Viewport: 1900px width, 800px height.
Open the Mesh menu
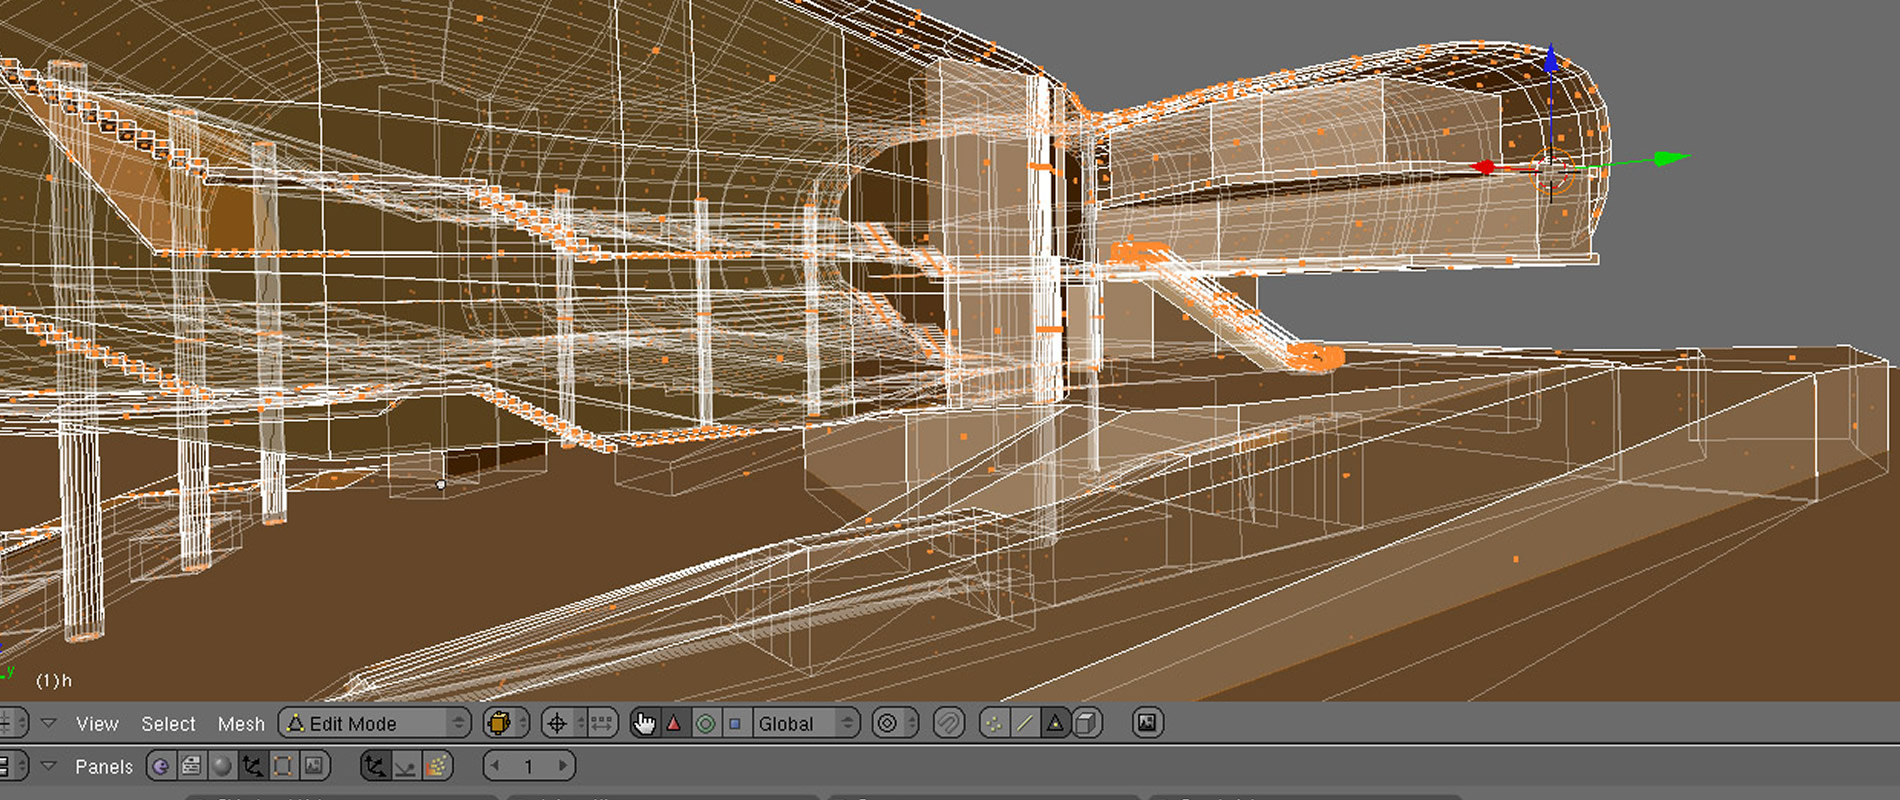(241, 724)
